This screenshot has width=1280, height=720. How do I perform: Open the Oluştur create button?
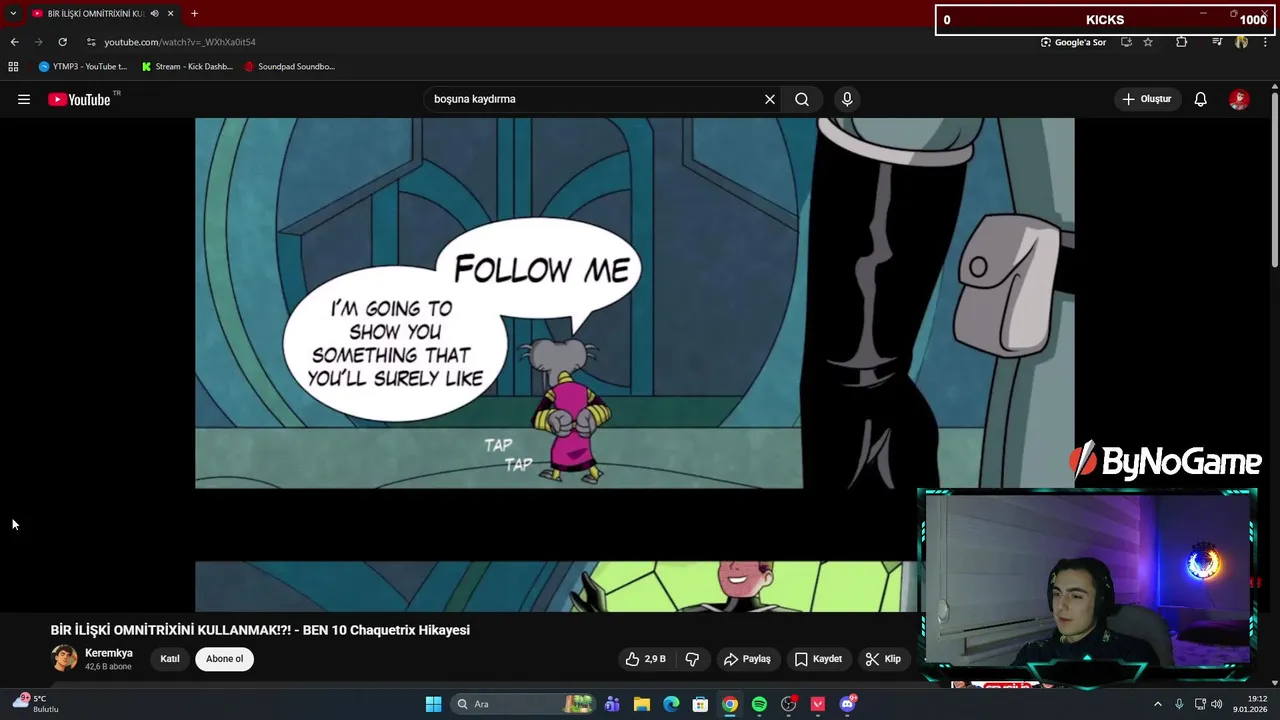pos(1147,99)
